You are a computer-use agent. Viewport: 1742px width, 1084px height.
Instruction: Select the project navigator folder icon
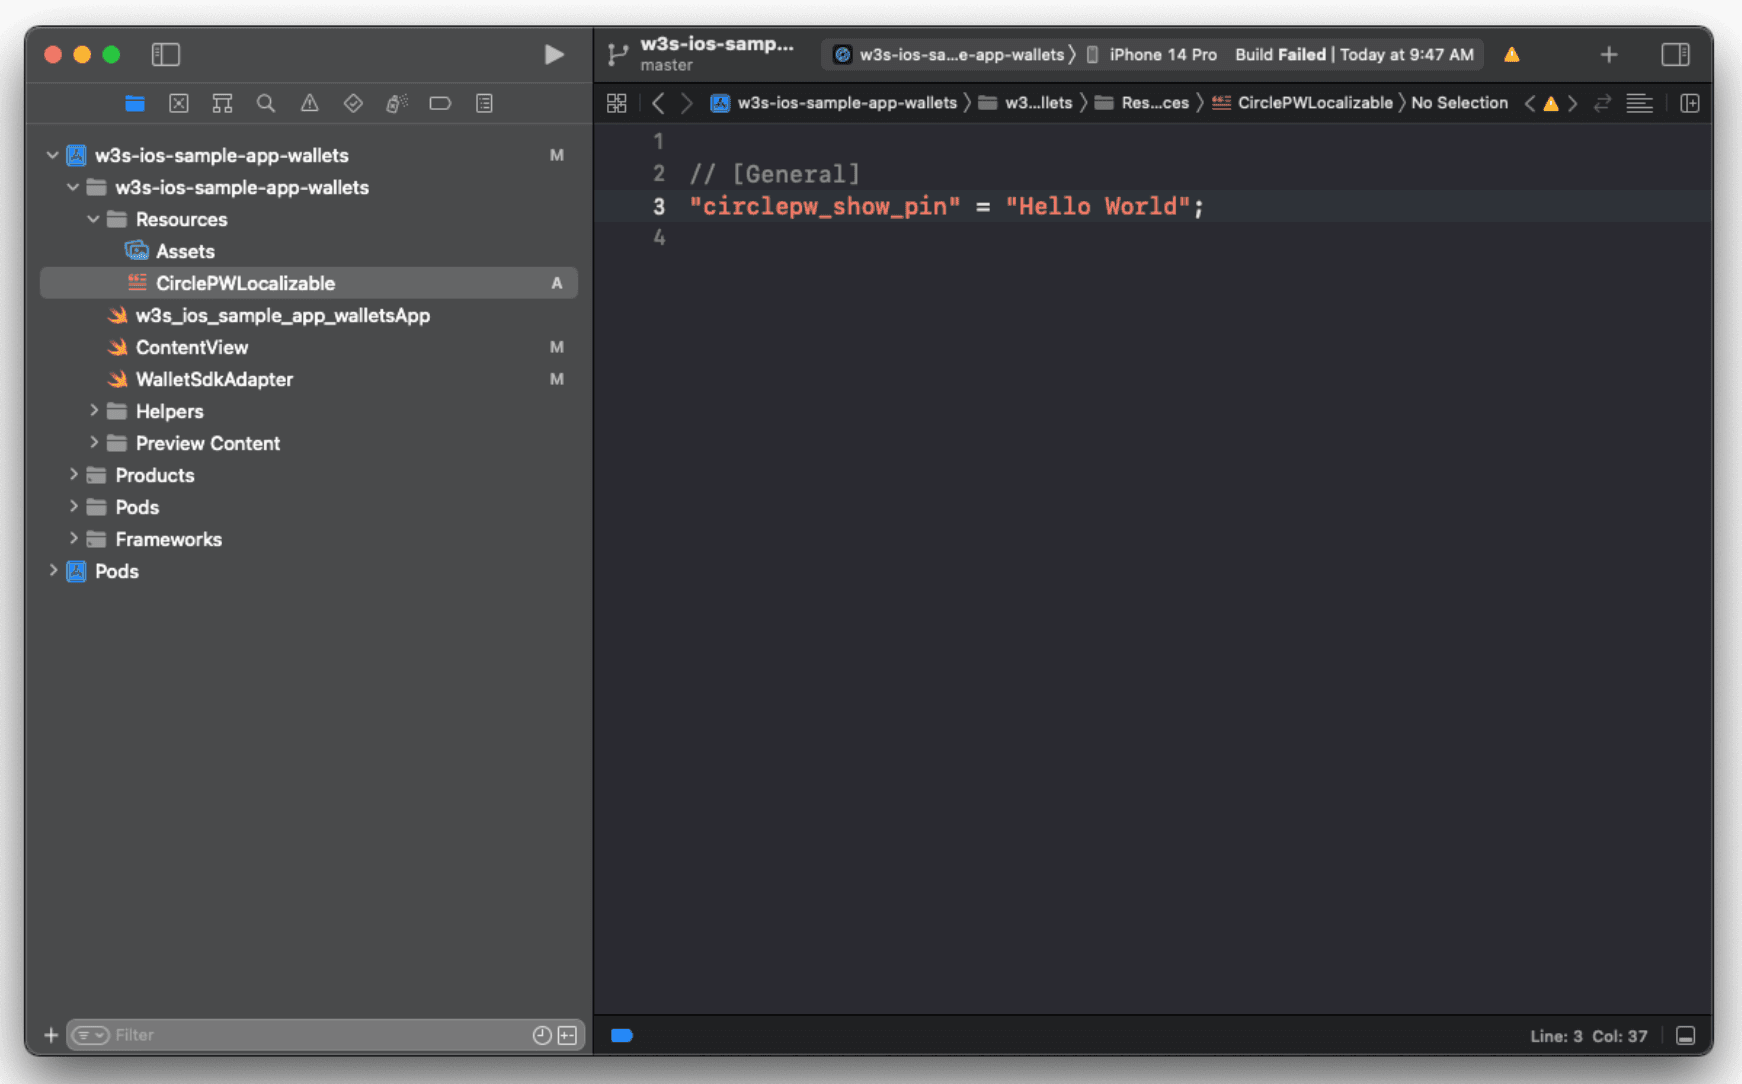tap(135, 103)
